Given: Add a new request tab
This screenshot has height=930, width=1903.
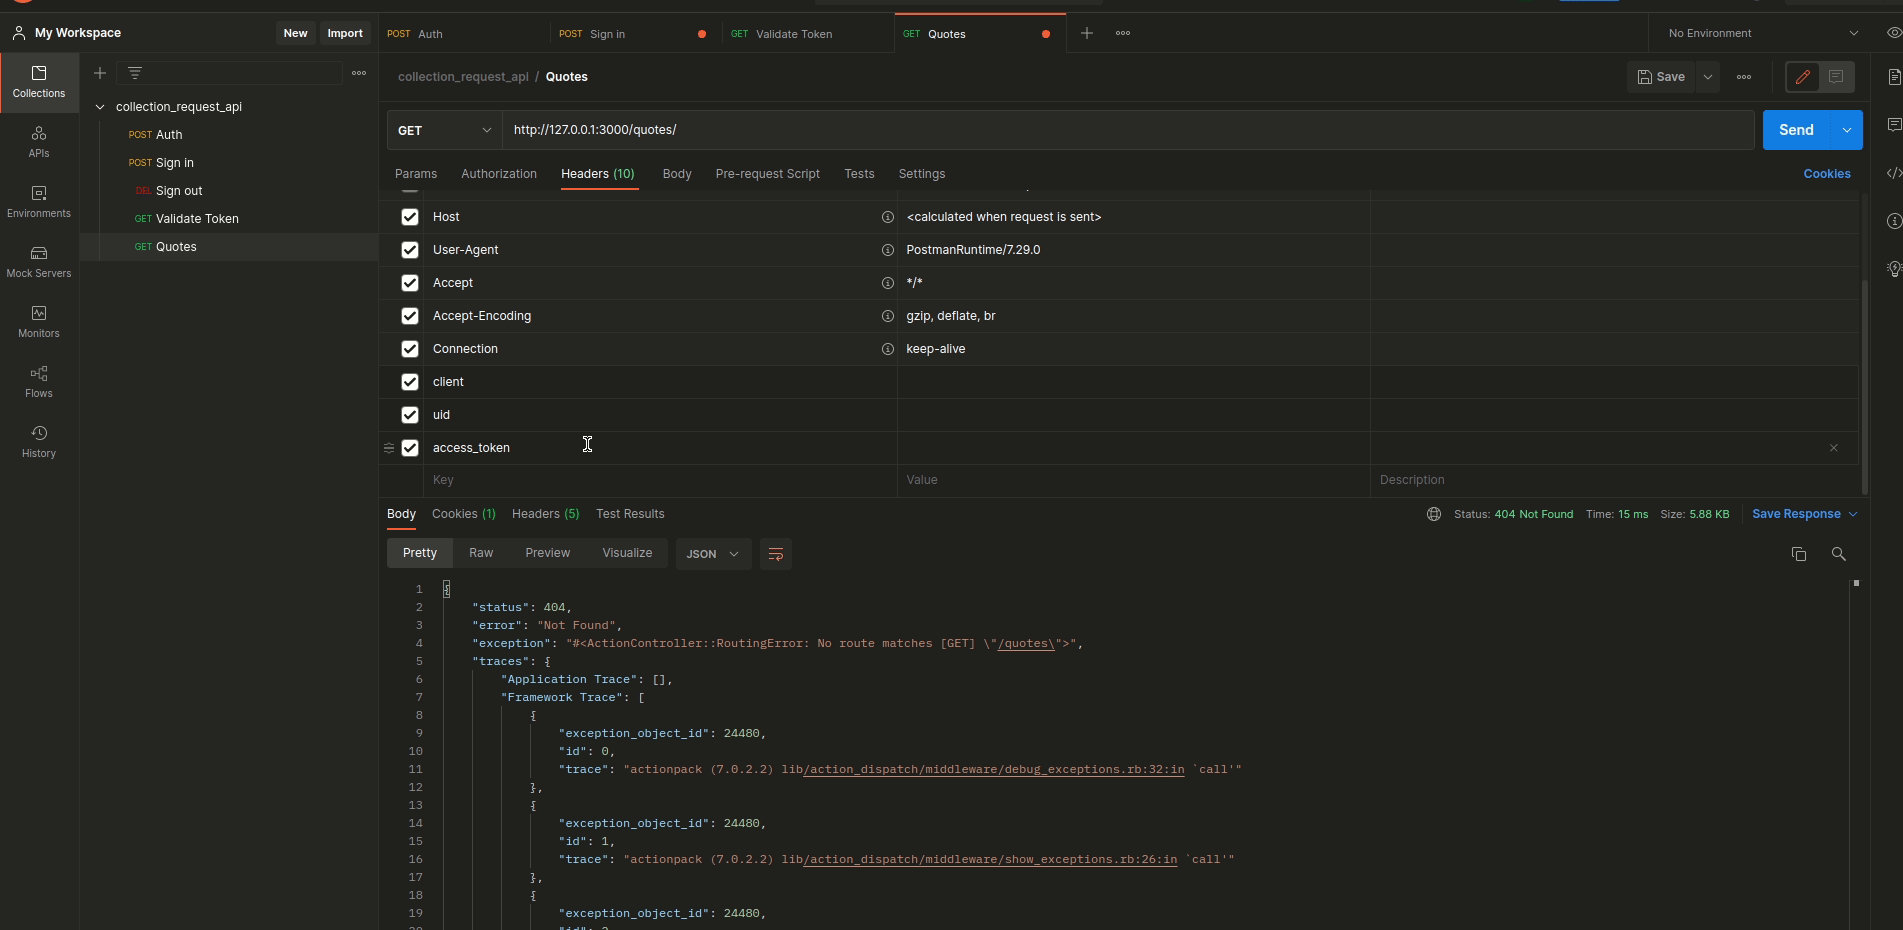Looking at the screenshot, I should (x=1087, y=33).
